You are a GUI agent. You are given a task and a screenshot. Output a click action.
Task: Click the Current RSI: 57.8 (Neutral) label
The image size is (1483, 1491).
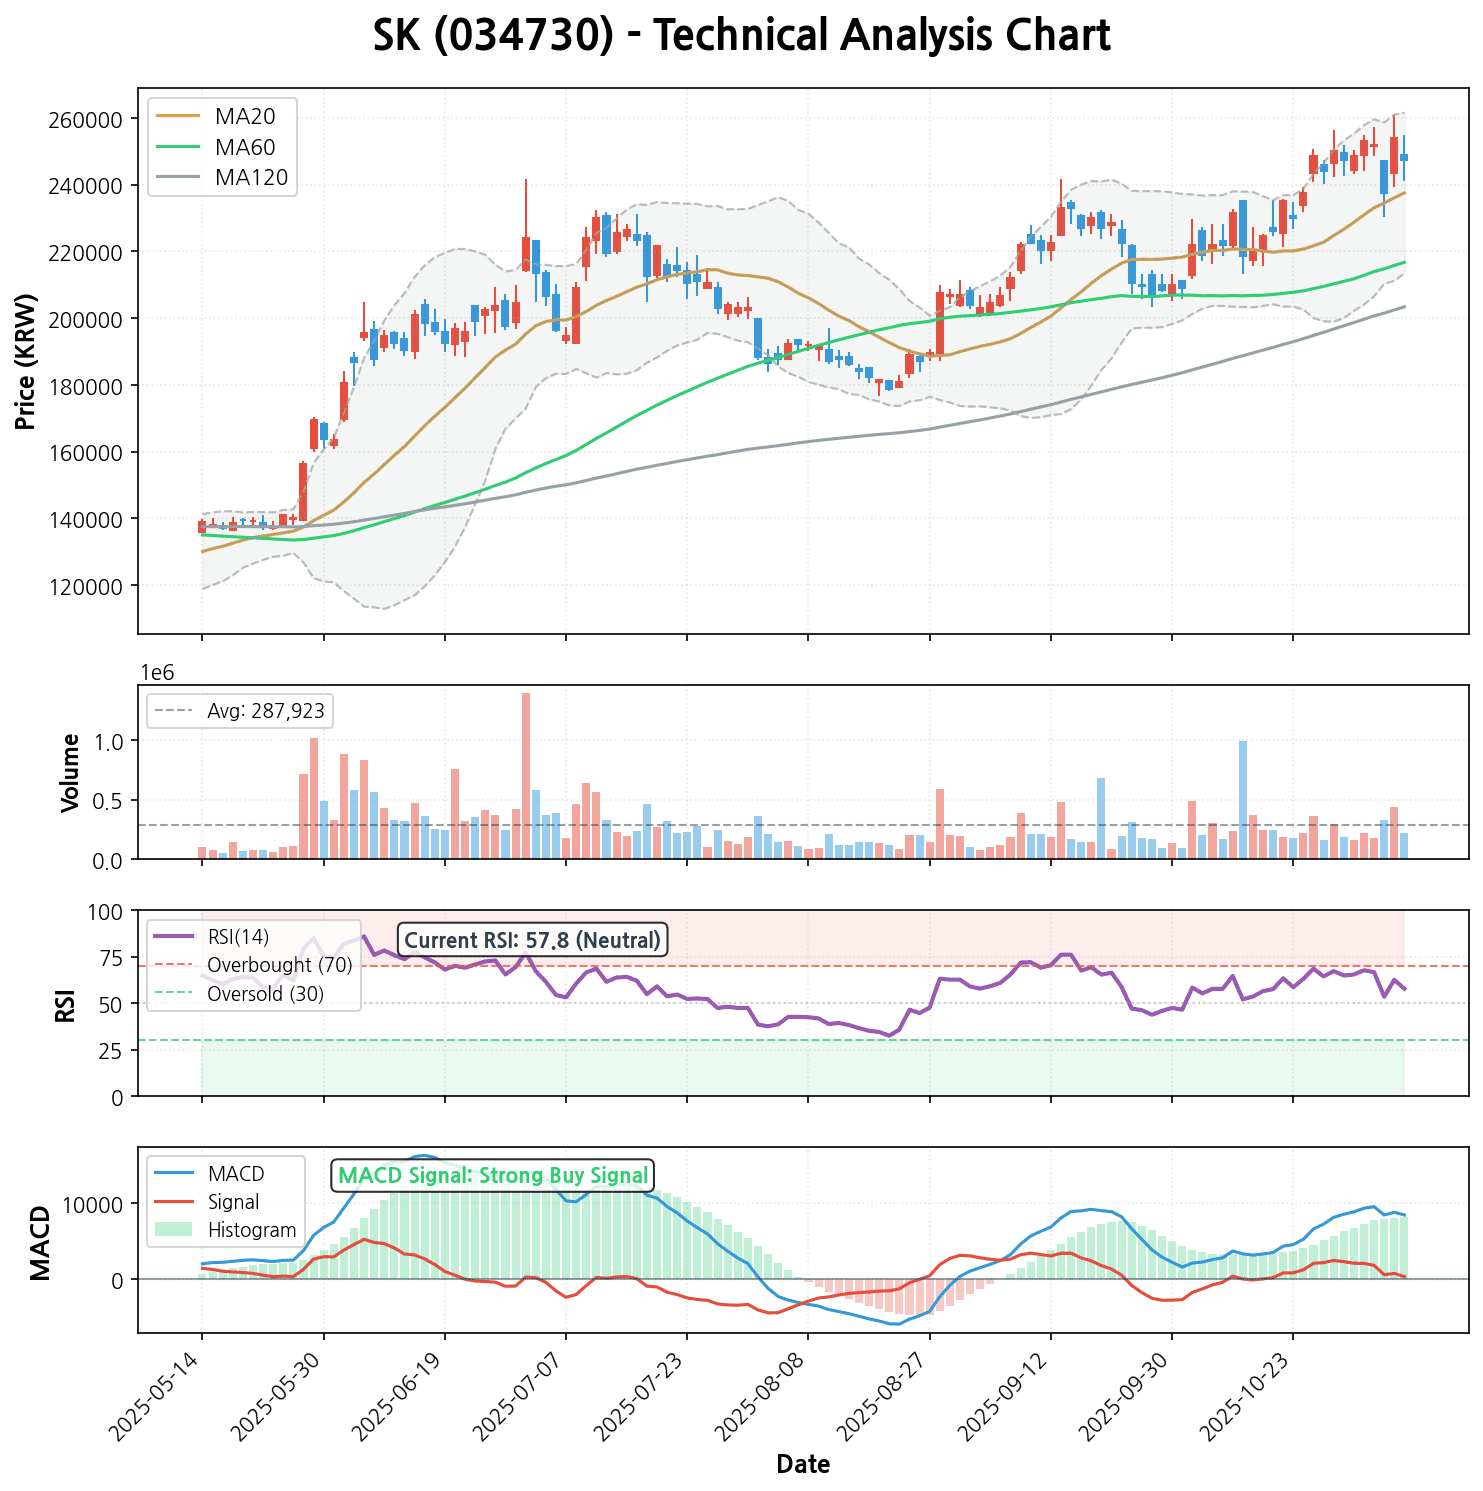pos(532,940)
